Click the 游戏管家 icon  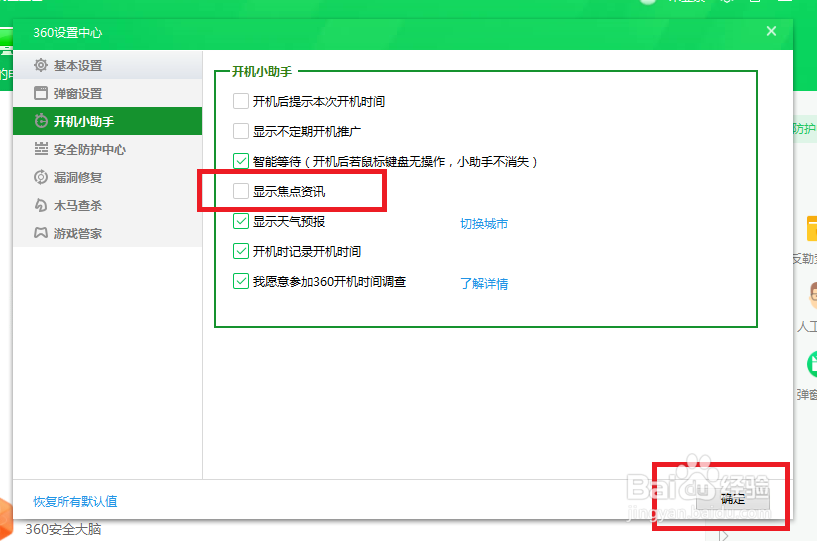click(x=41, y=233)
